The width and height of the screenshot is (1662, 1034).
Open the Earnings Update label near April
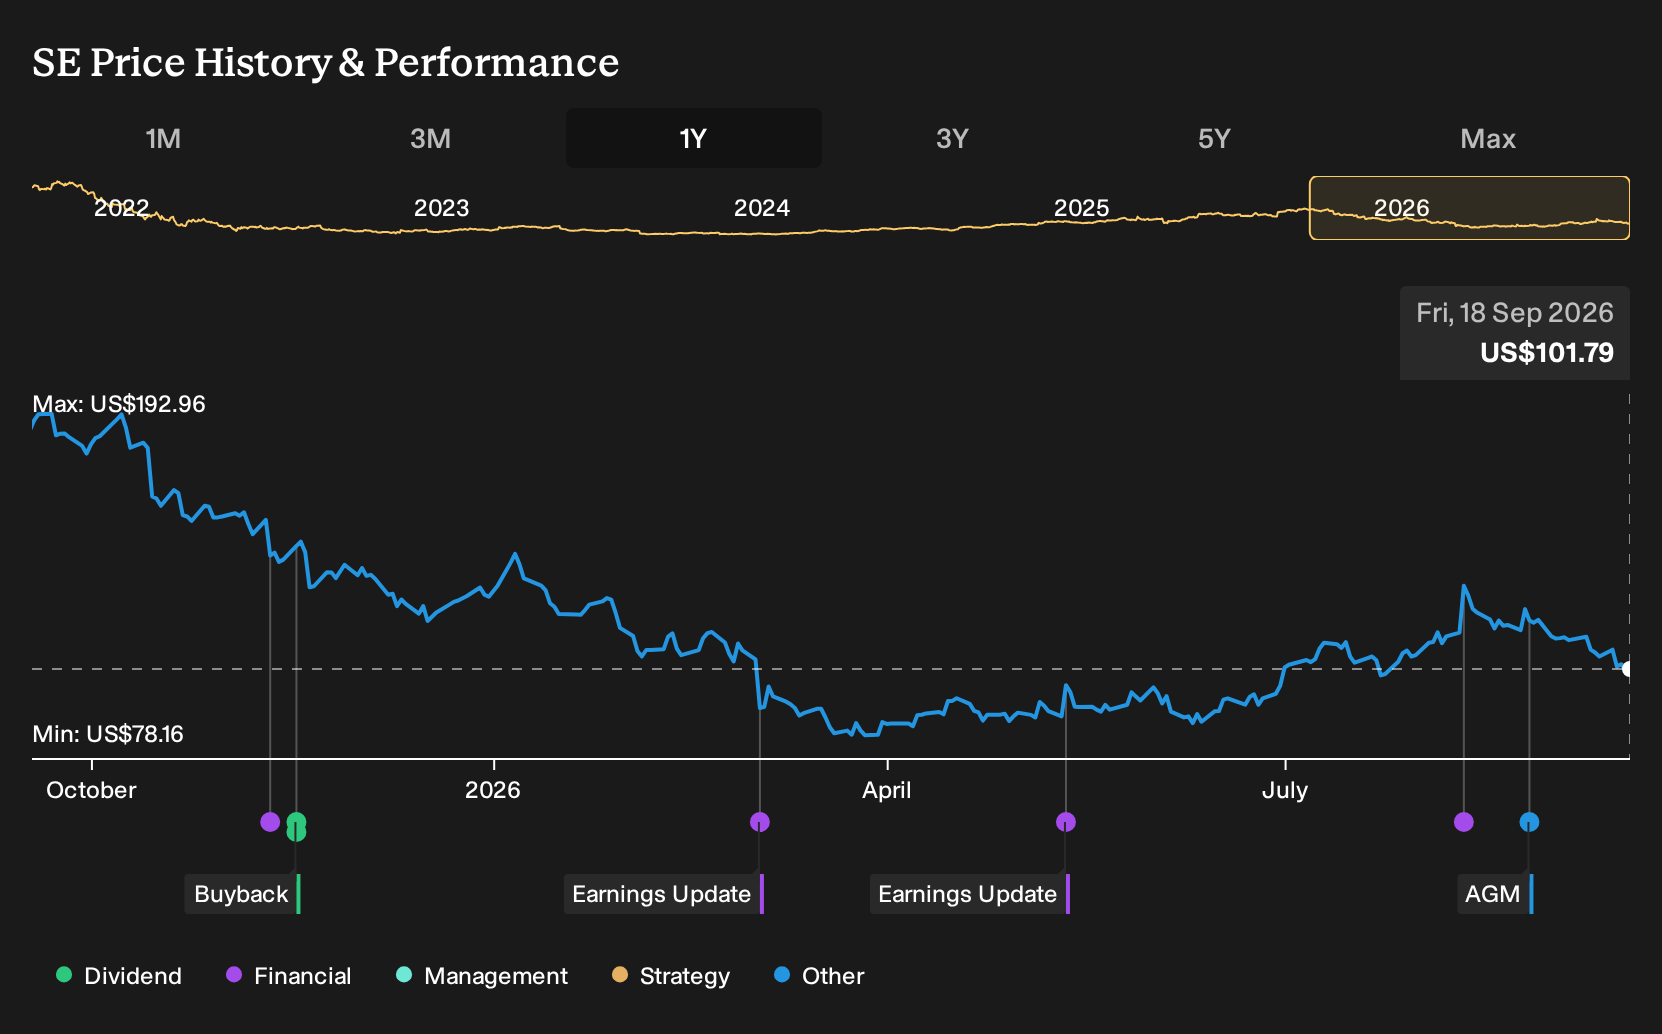663,894
